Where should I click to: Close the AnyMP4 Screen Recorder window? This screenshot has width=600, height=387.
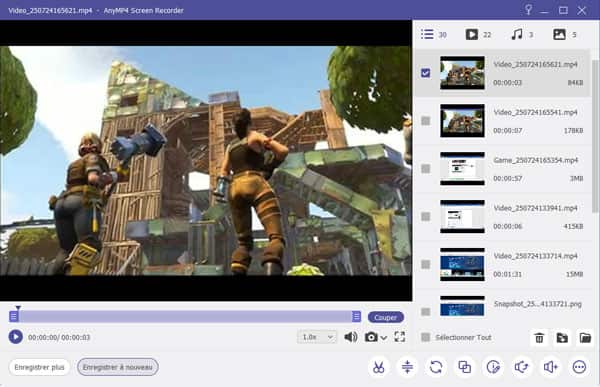tap(582, 10)
